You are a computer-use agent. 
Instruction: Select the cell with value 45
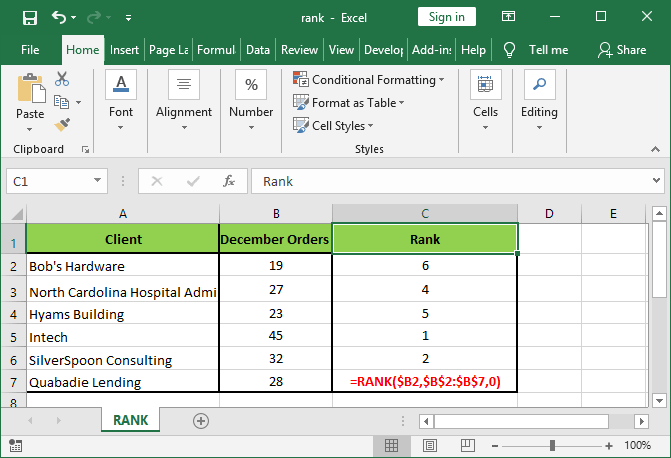click(276, 336)
